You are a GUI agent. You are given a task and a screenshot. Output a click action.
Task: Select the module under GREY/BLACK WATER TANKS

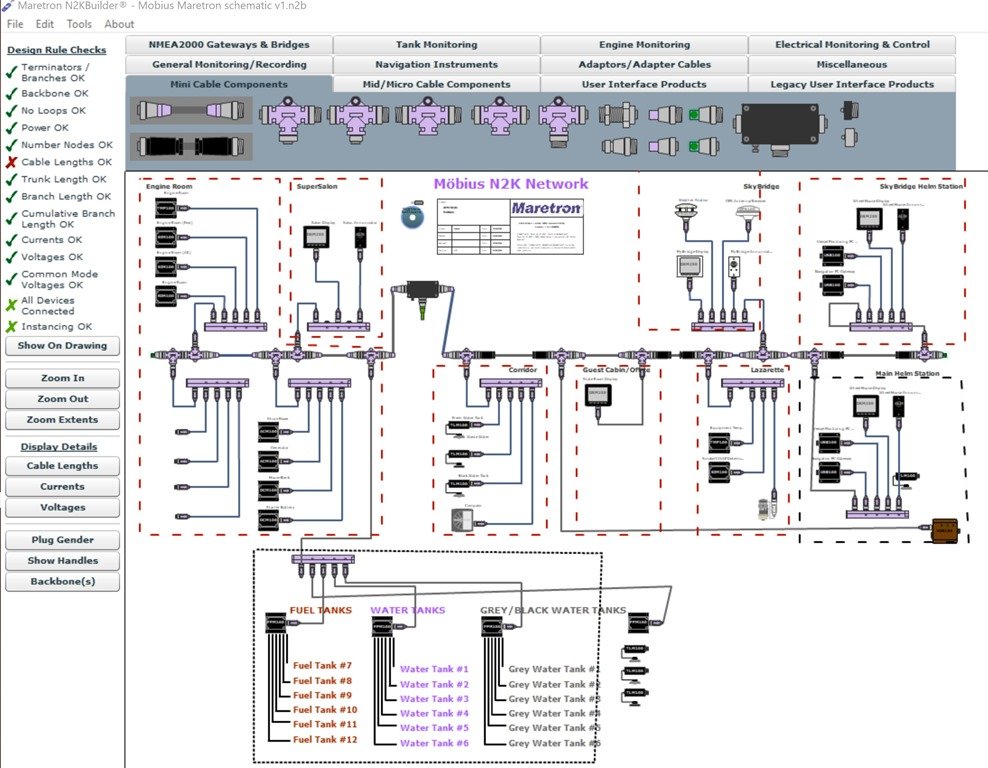click(x=492, y=627)
